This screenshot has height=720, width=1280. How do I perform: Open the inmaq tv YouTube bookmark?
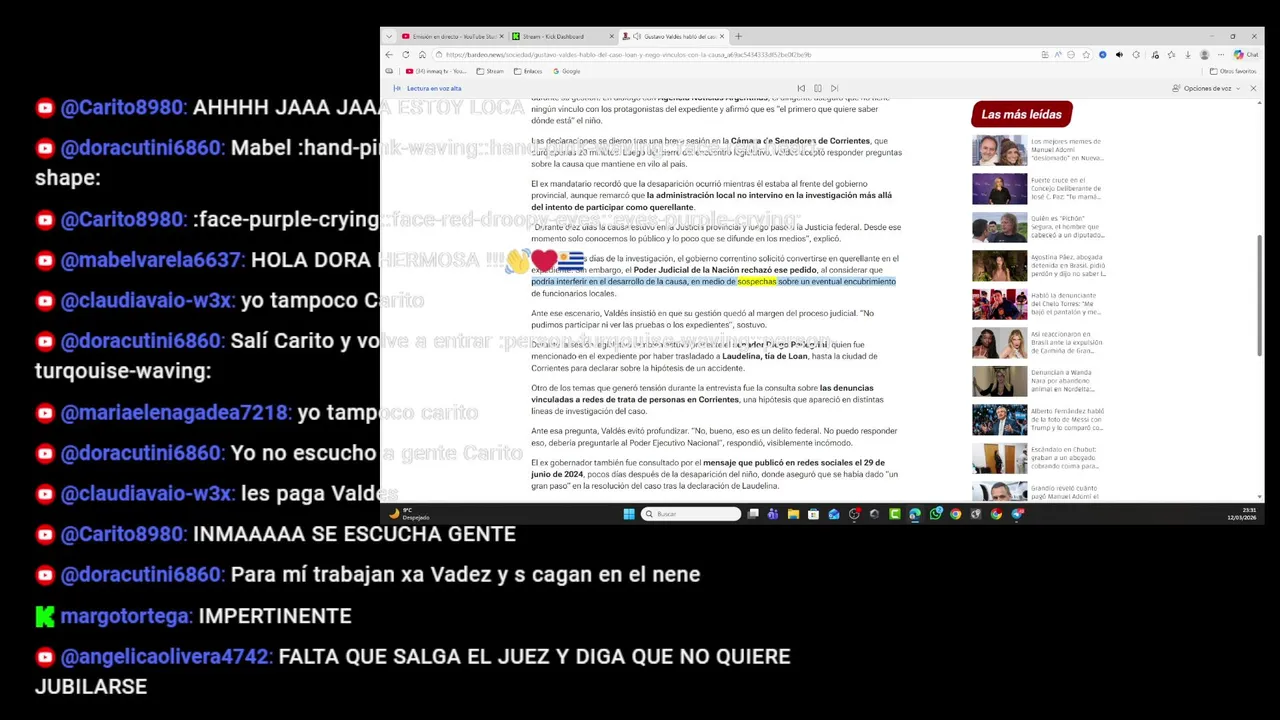(436, 71)
